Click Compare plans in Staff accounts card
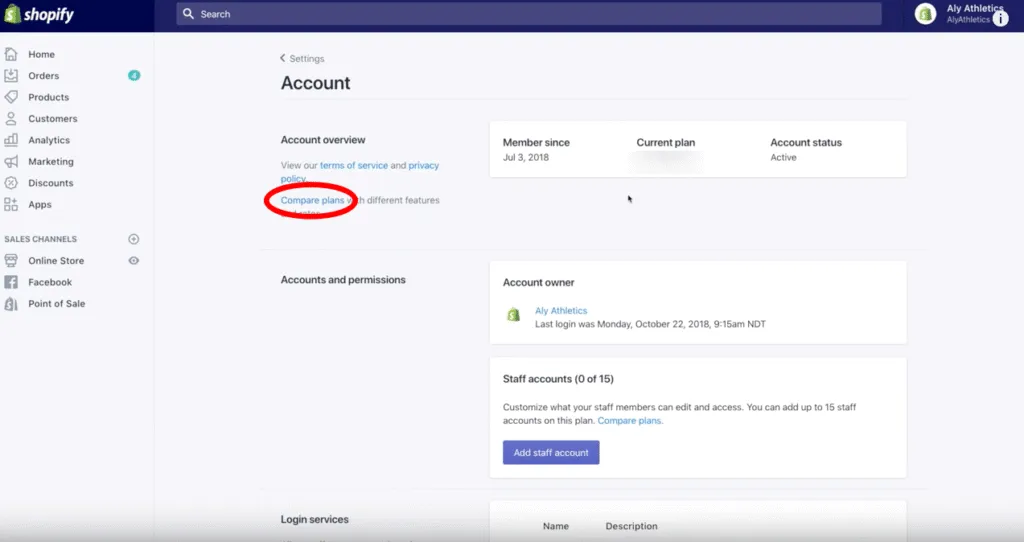 [x=630, y=421]
